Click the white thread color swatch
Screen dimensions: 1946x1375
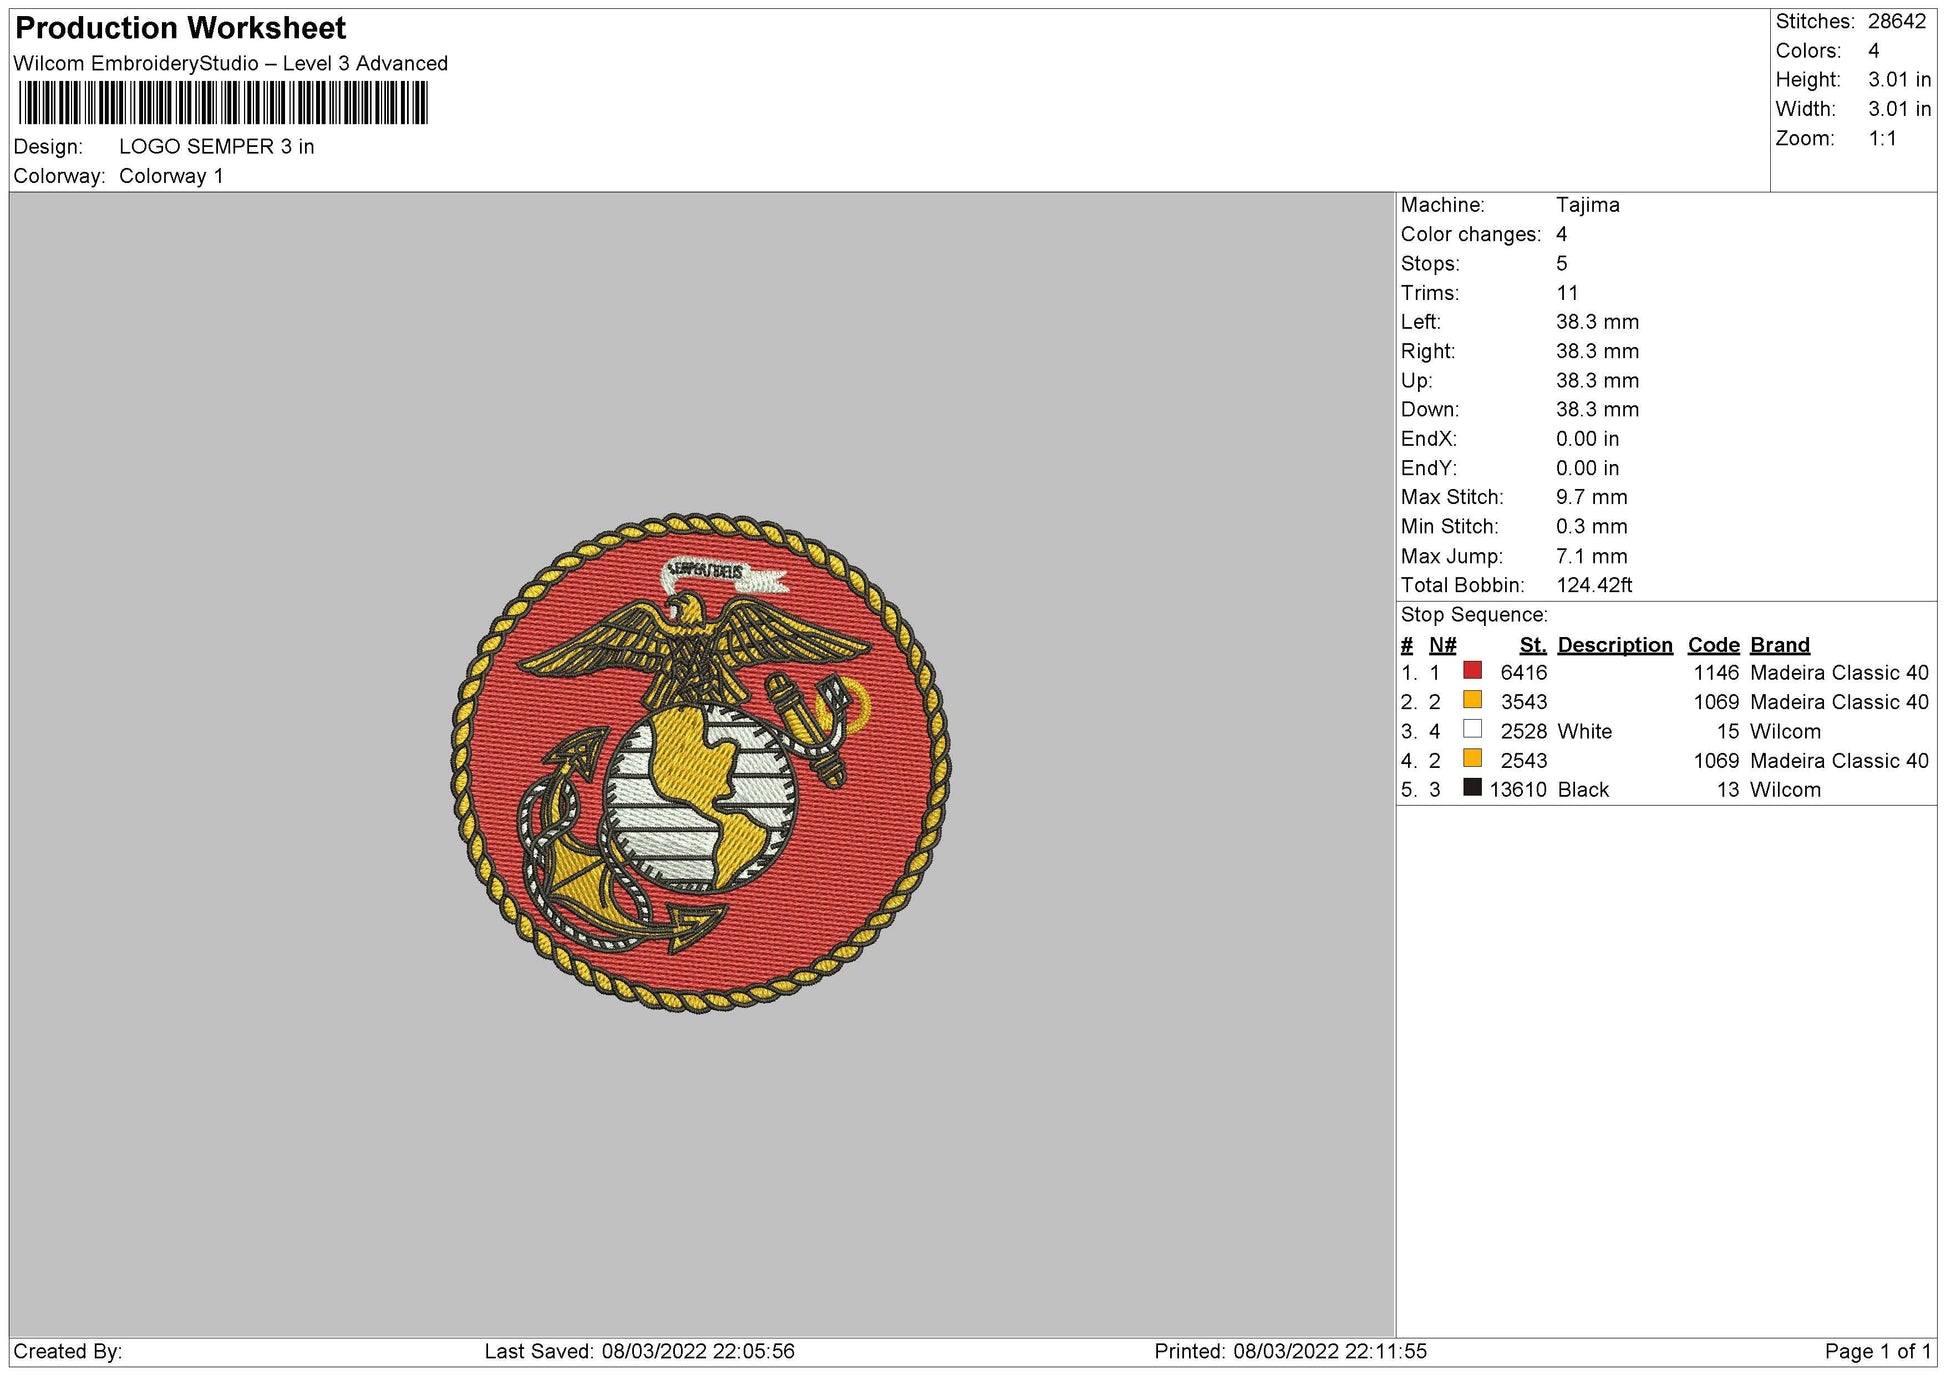1472,729
